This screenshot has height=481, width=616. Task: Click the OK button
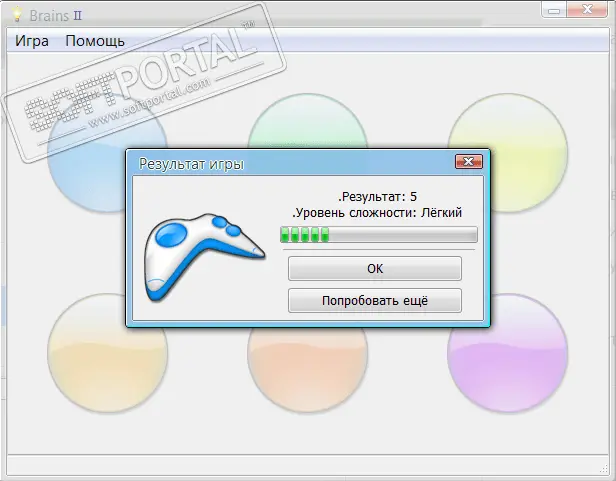(375, 268)
